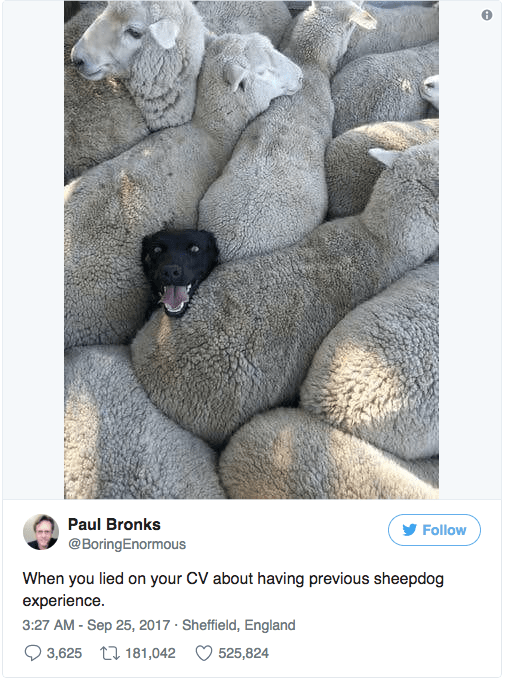Open Paul Bronks' profile avatar
Viewport: 512px width, 682px height.
41,532
